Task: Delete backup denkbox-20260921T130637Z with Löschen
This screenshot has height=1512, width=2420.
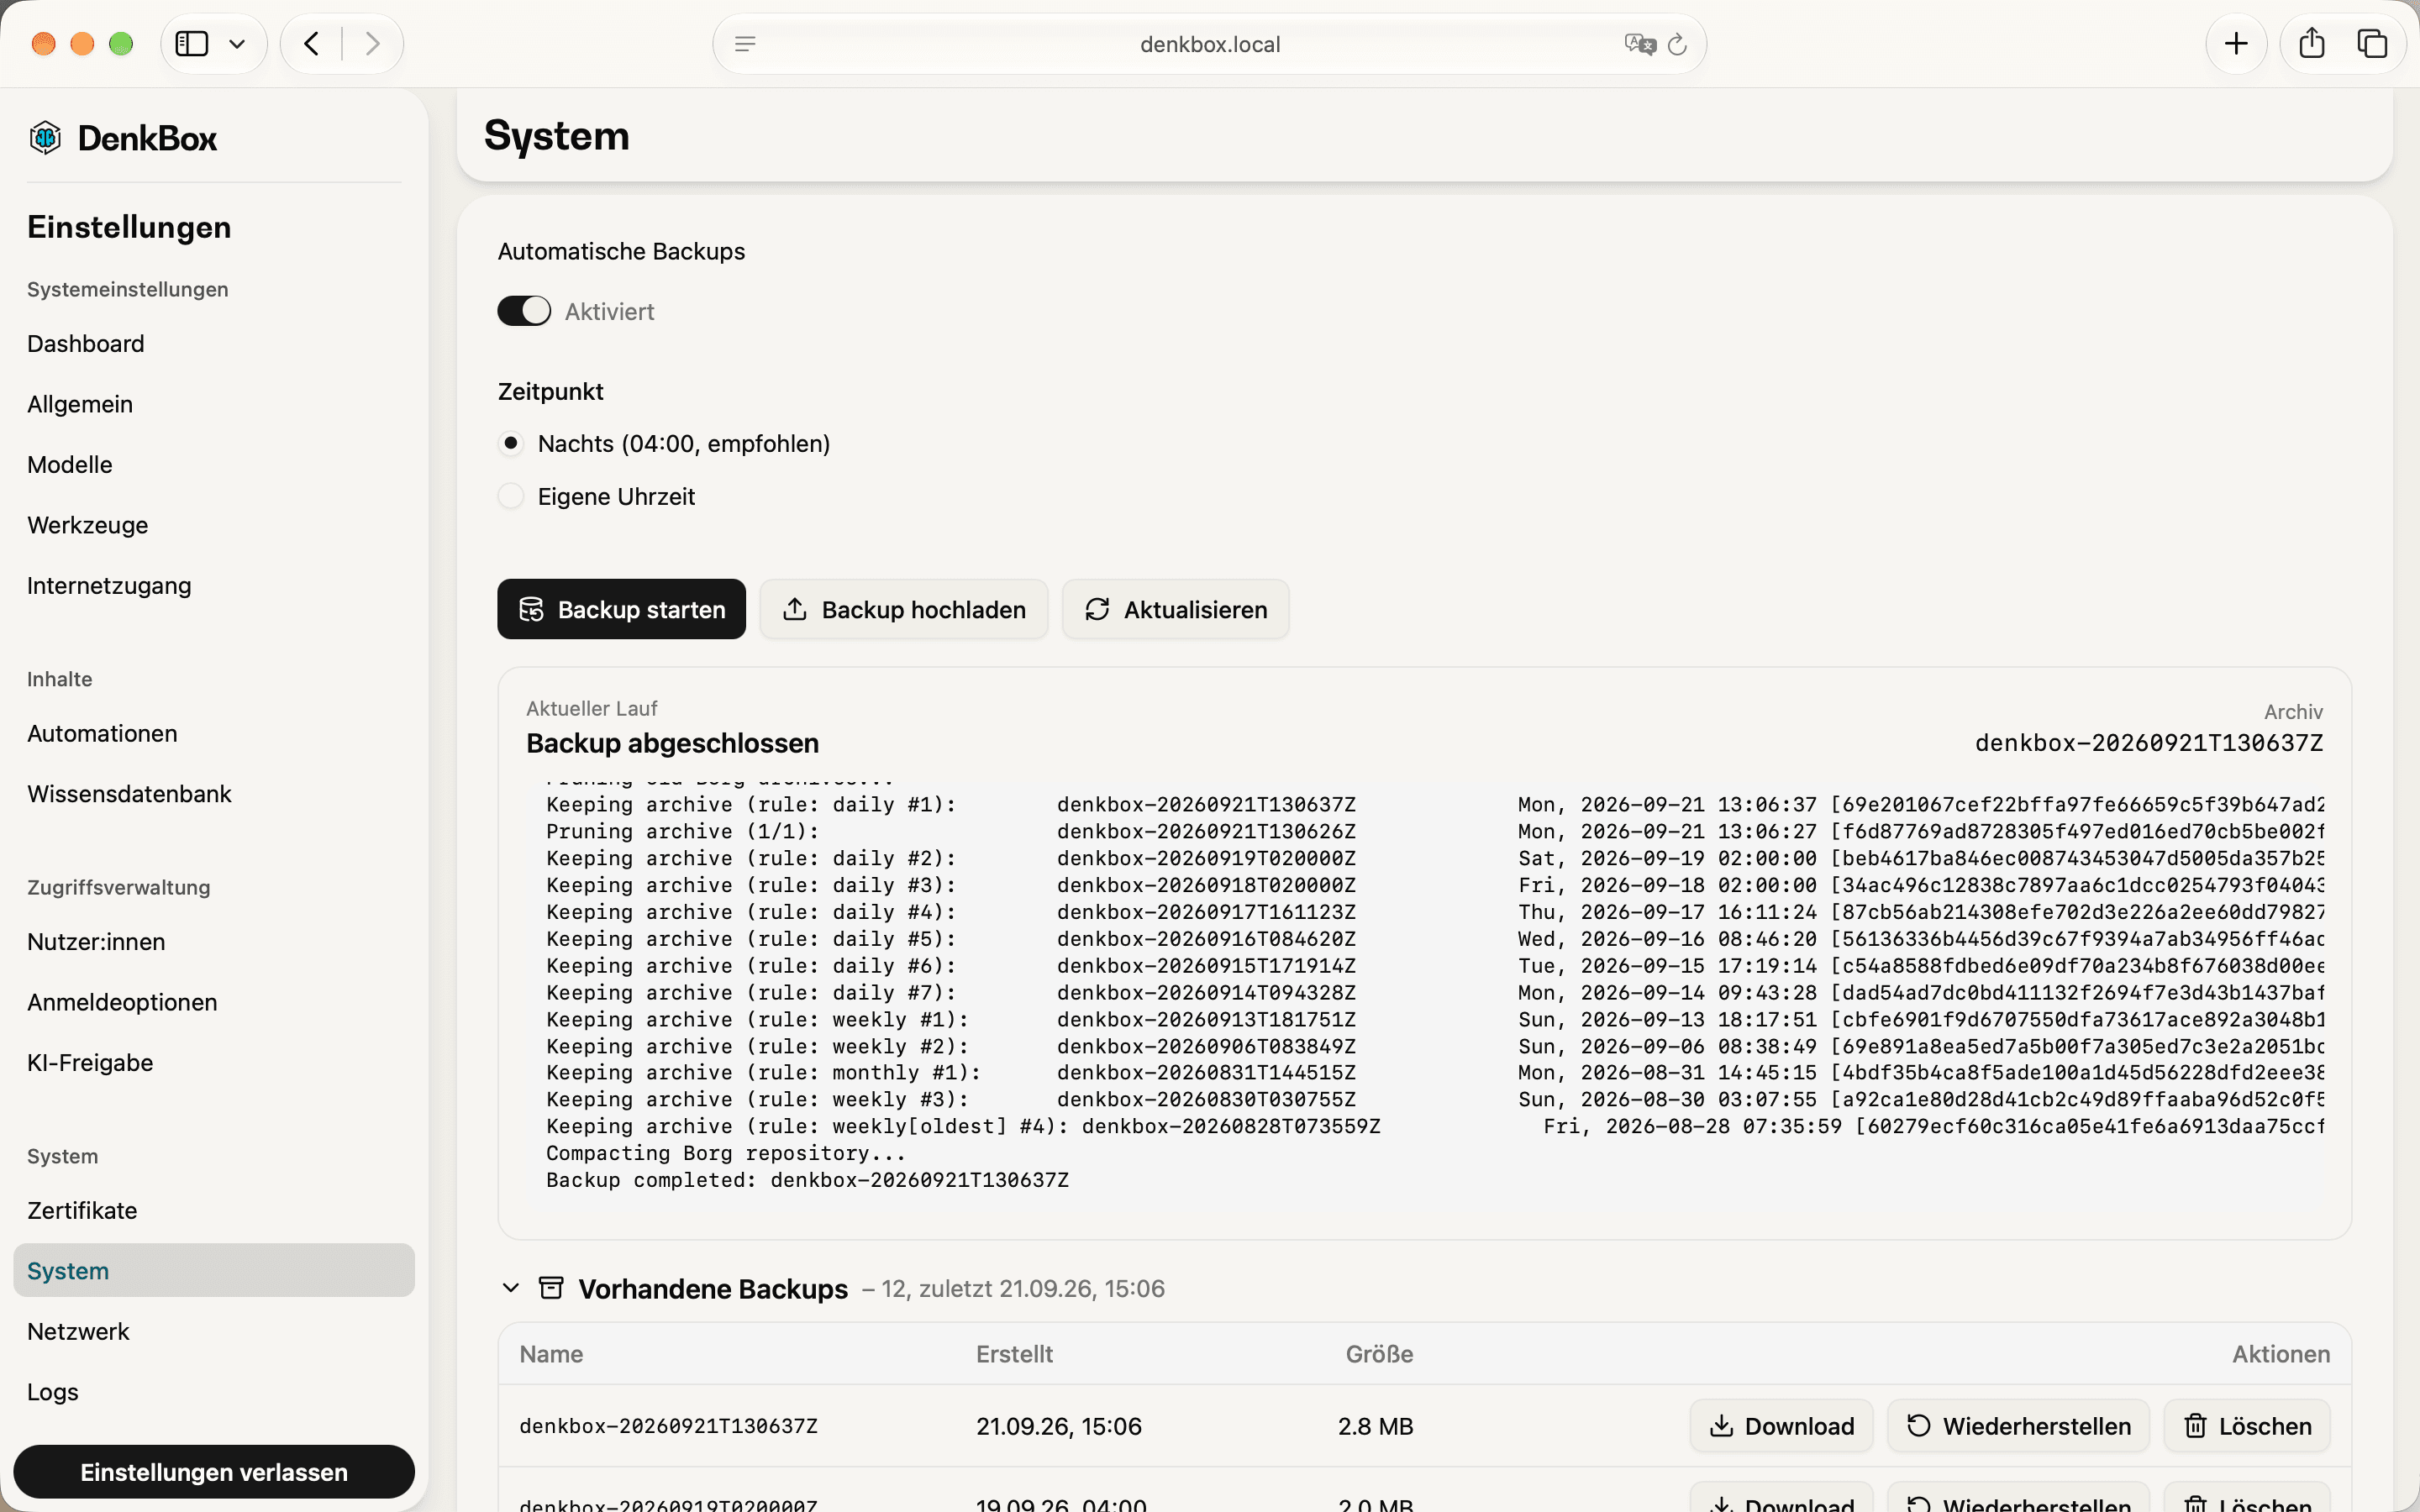Action: point(2247,1426)
